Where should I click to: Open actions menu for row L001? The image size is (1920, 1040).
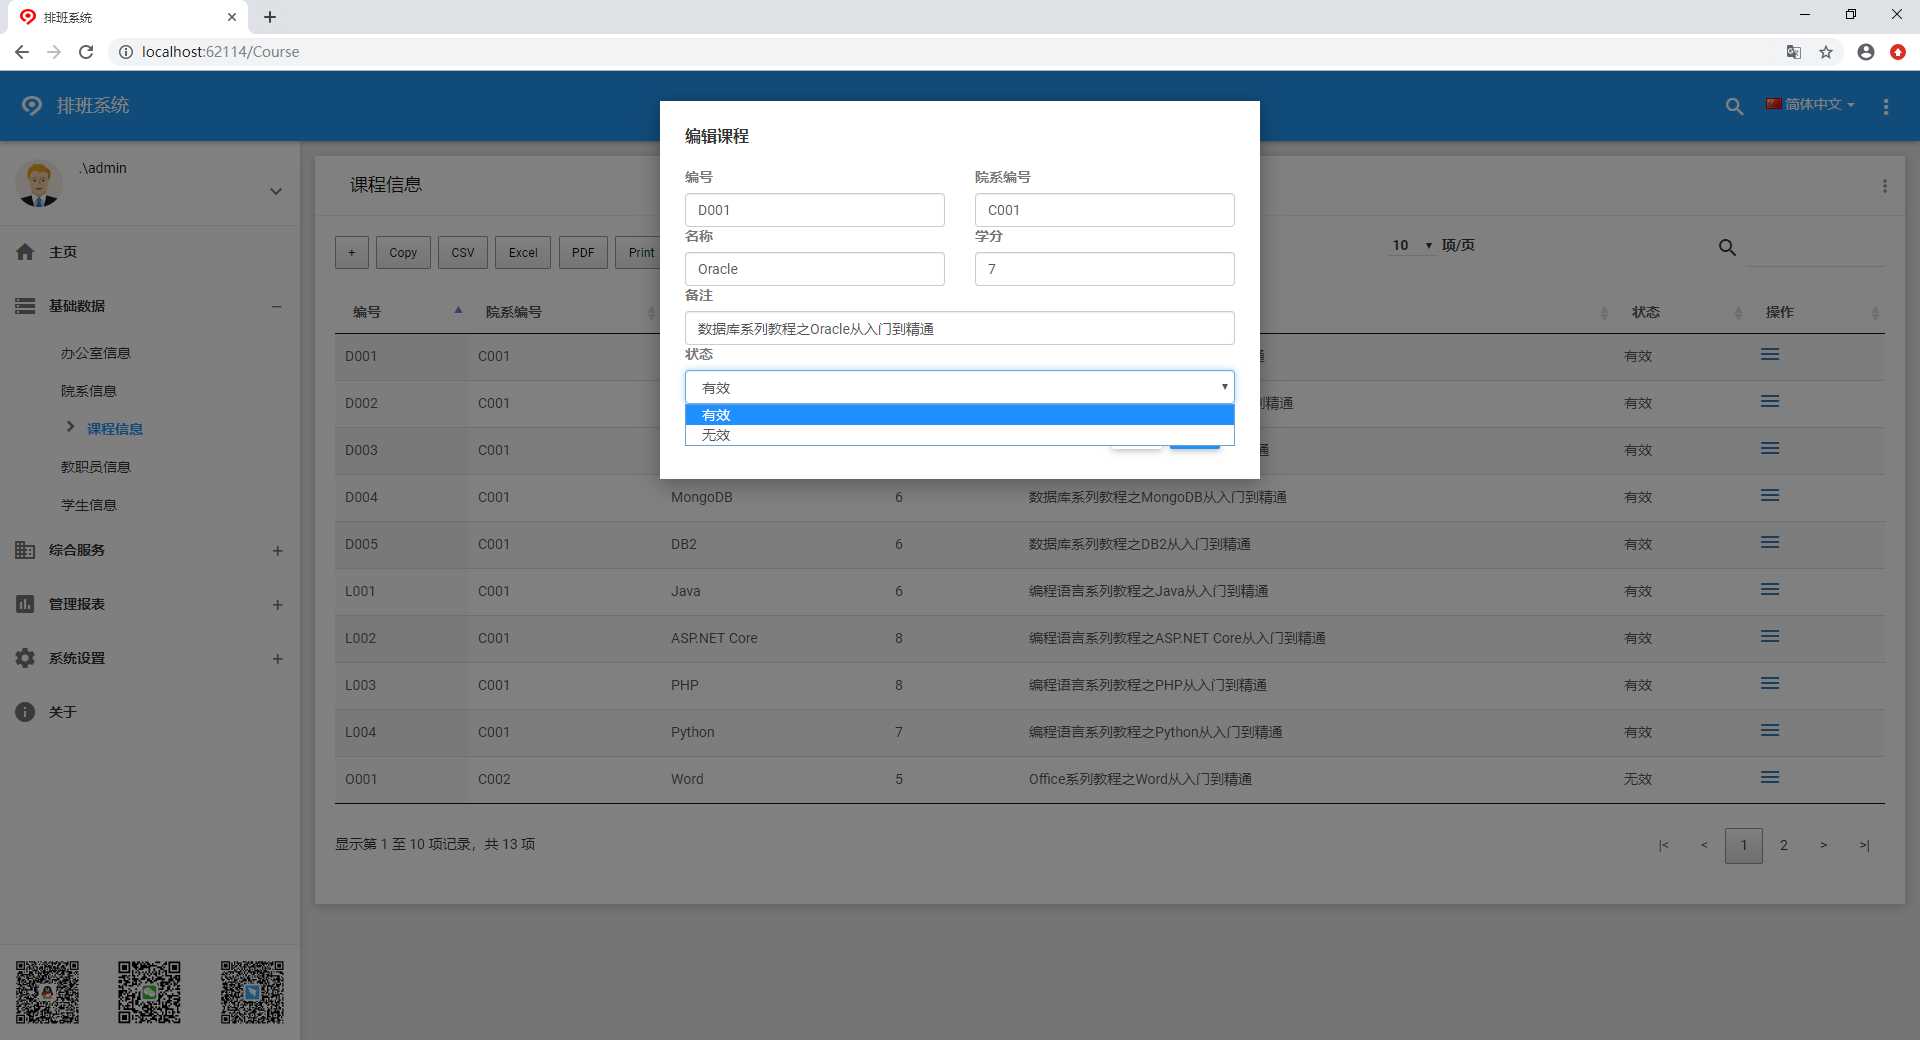pyautogui.click(x=1770, y=590)
